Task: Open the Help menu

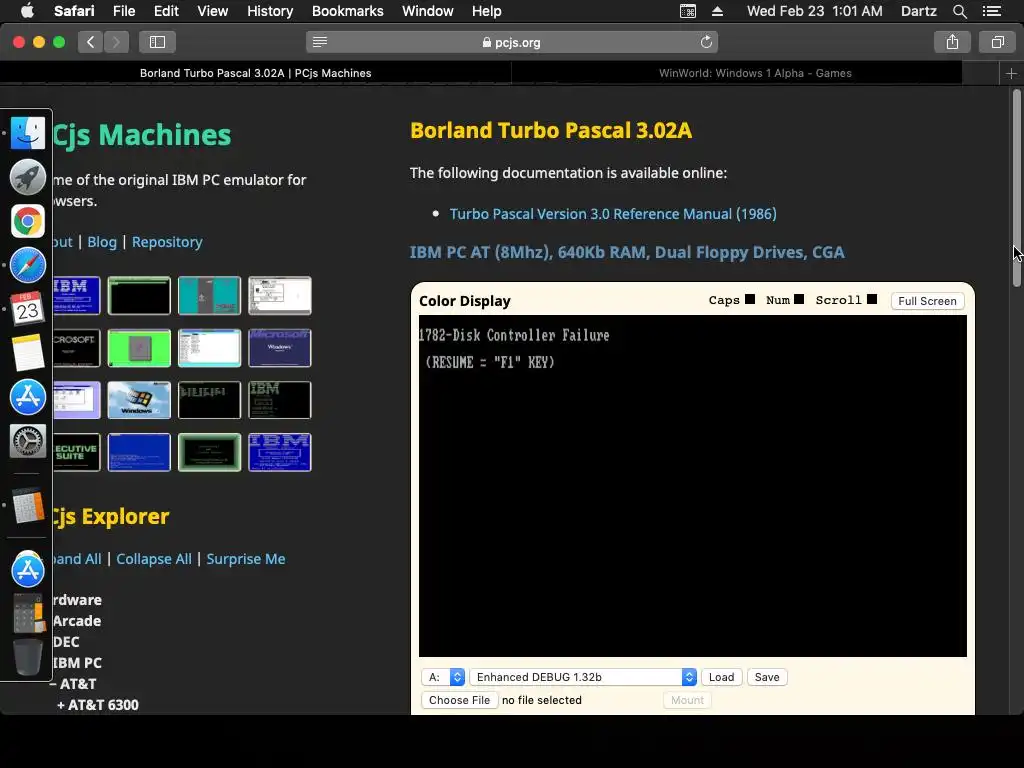Action: coord(487,11)
